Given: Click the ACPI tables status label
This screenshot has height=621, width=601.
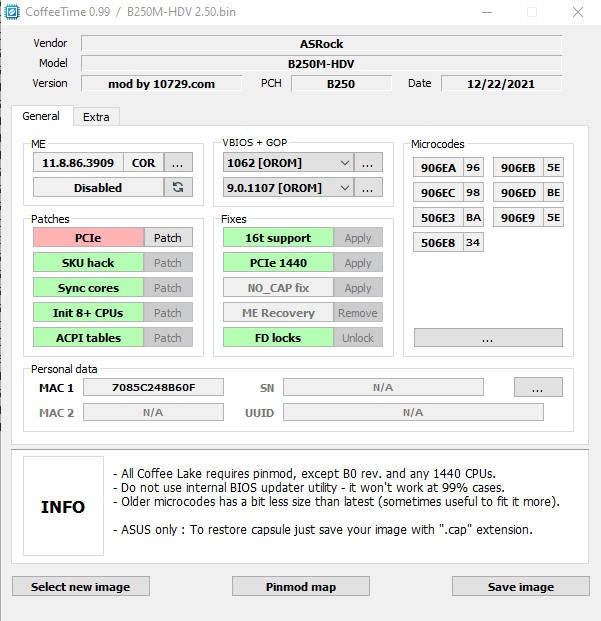Looking at the screenshot, I should click(88, 337).
